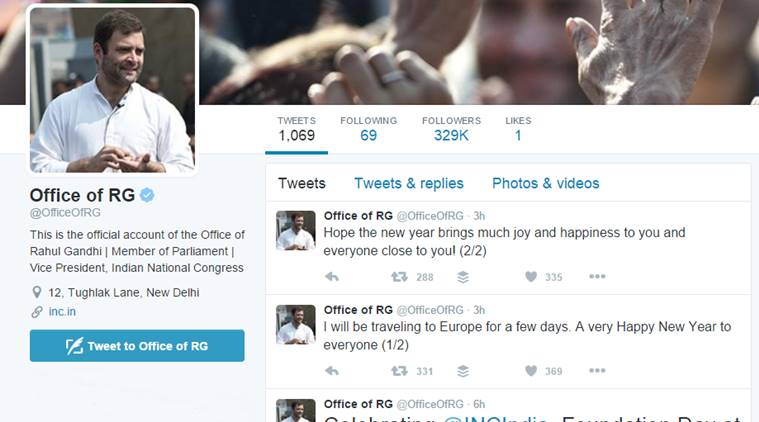
Task: Switch to the Tweets & replies tab
Action: [x=409, y=183]
